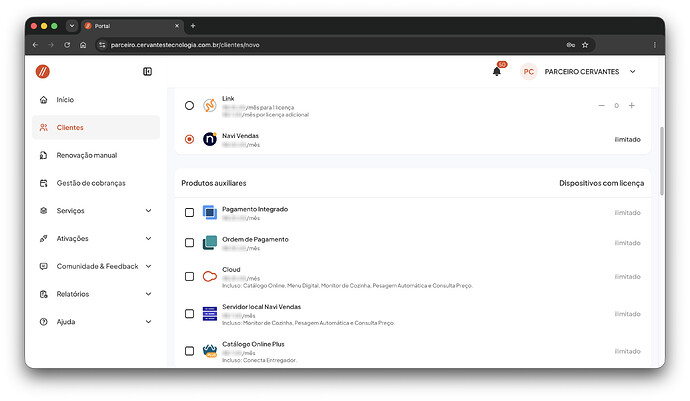Open Renovação manual page
Viewport: 690px width, 401px height.
[x=96, y=155]
